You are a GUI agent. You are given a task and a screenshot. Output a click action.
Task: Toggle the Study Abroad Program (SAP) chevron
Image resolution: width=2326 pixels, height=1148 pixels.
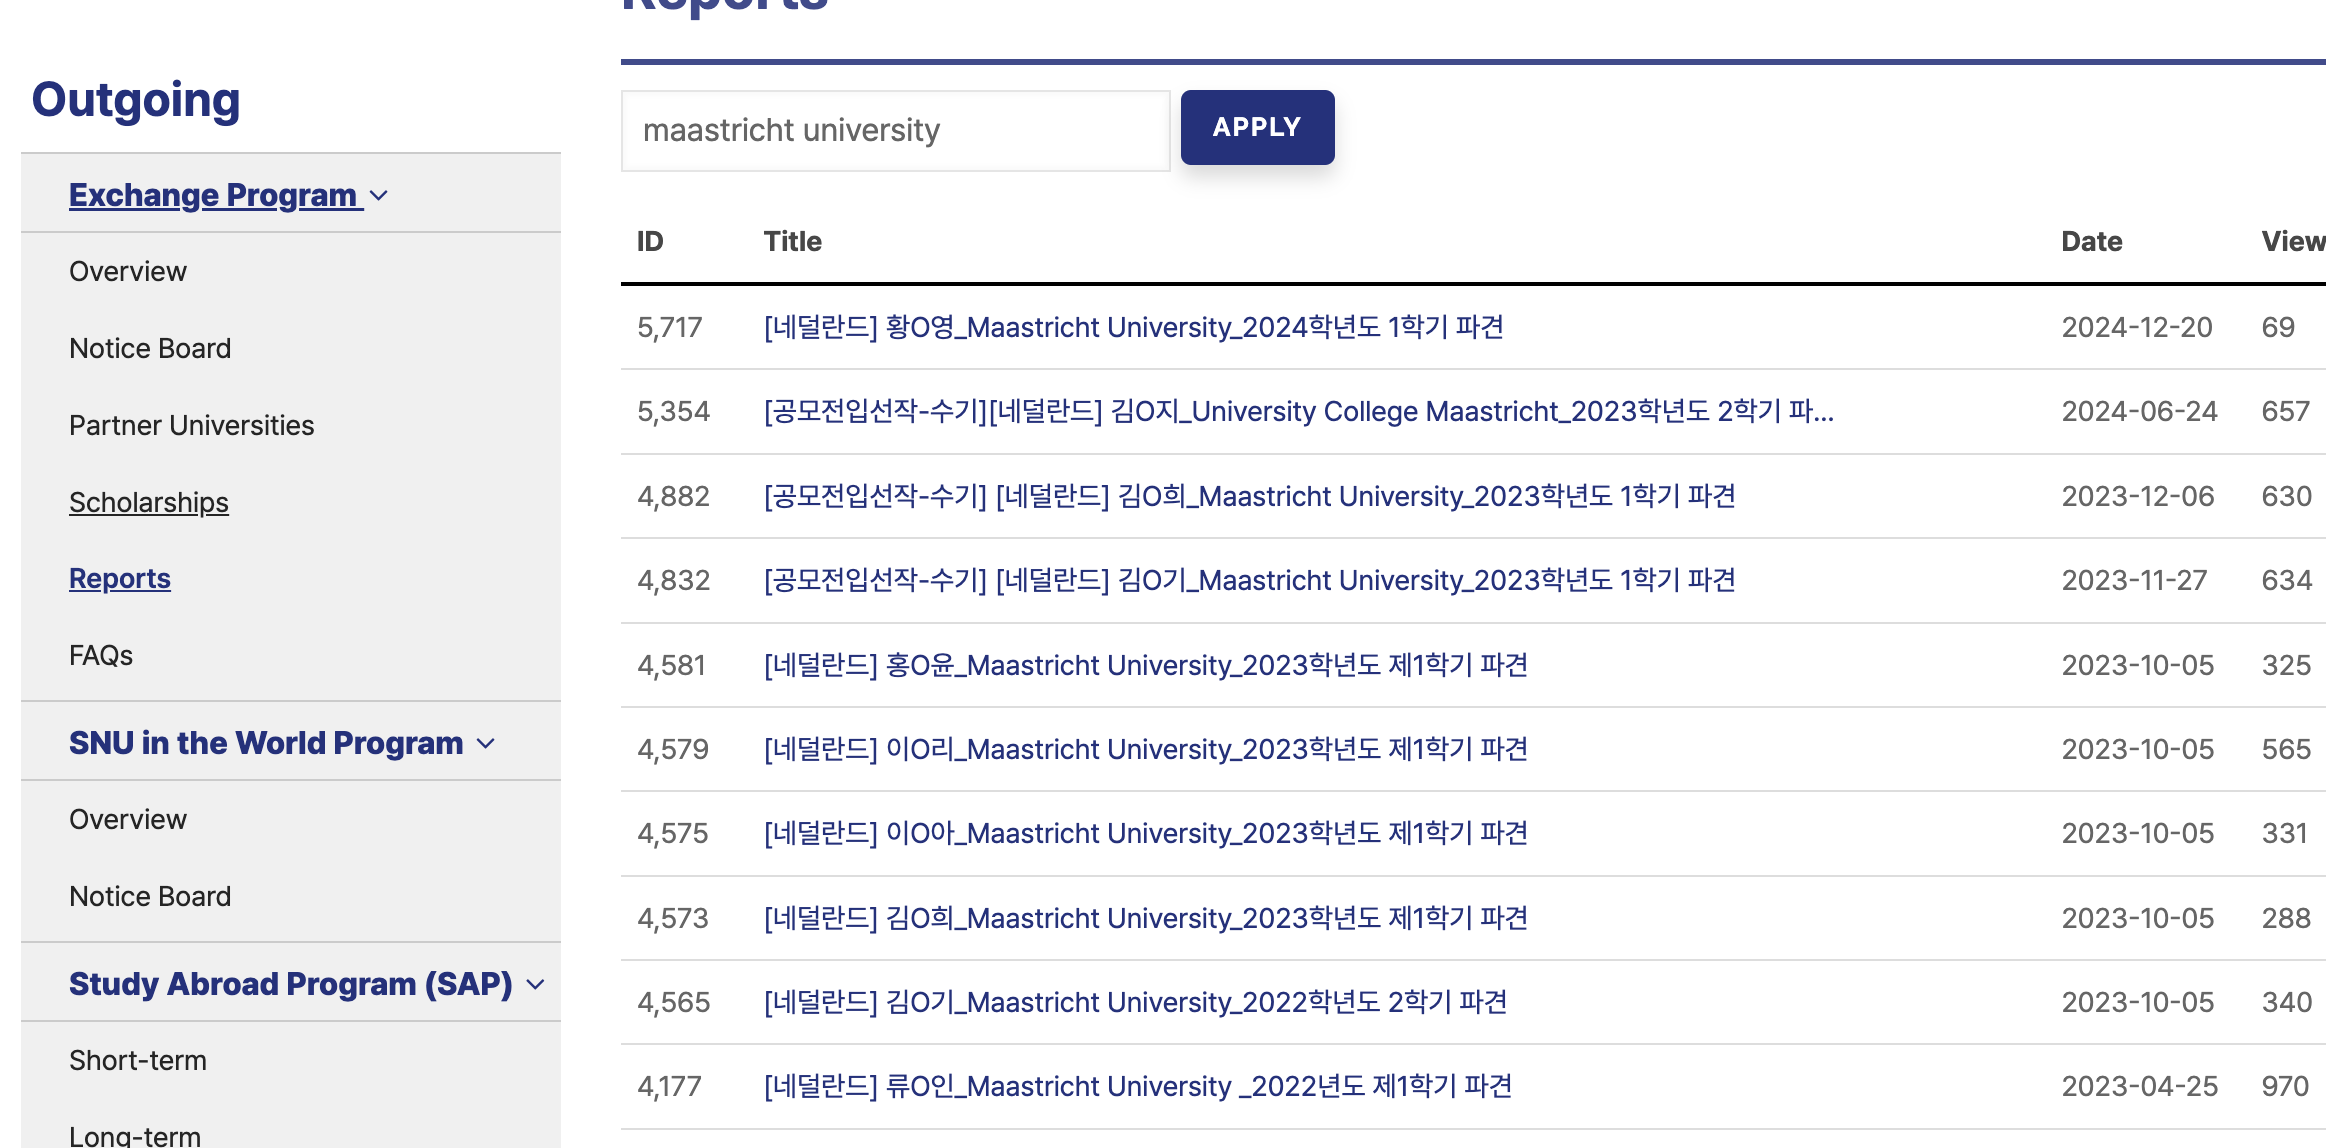(536, 985)
